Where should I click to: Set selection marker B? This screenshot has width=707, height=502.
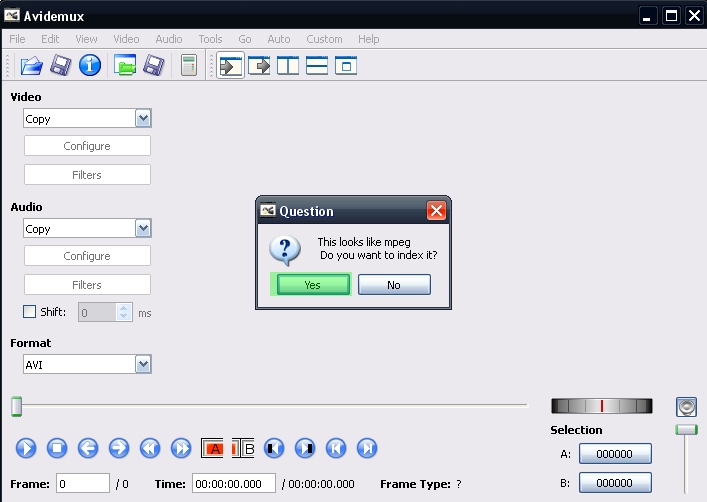coord(243,448)
